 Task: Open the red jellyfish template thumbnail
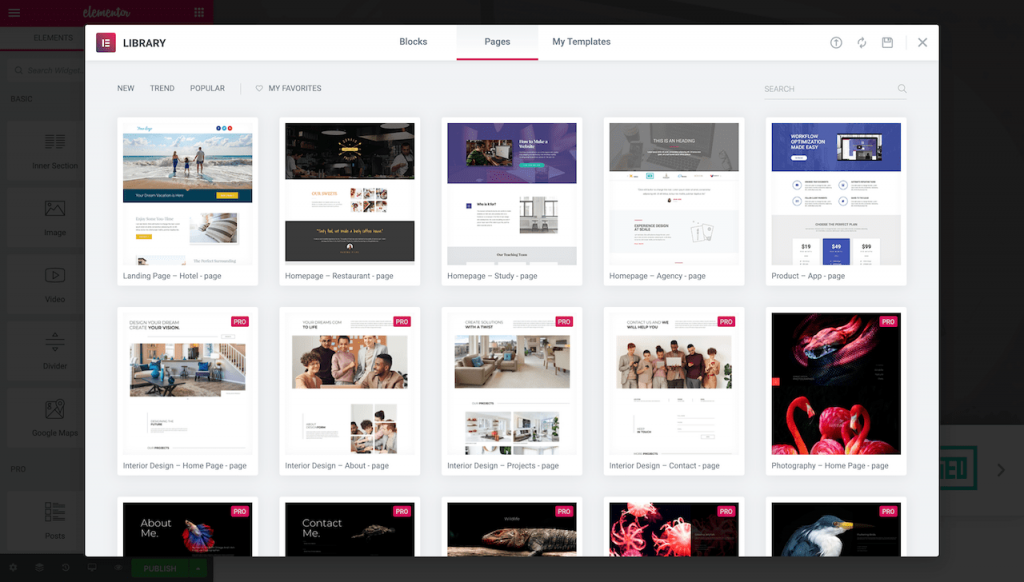673,529
